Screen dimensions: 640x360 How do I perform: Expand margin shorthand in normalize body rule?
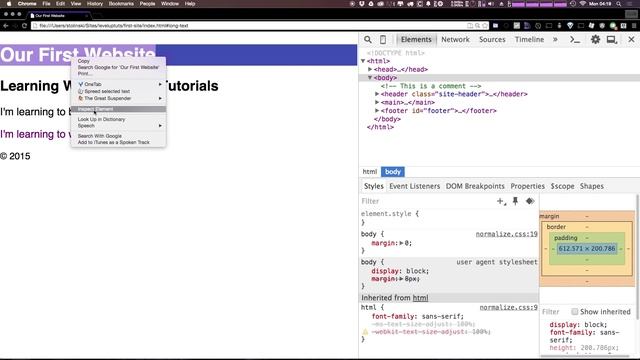click(401, 243)
